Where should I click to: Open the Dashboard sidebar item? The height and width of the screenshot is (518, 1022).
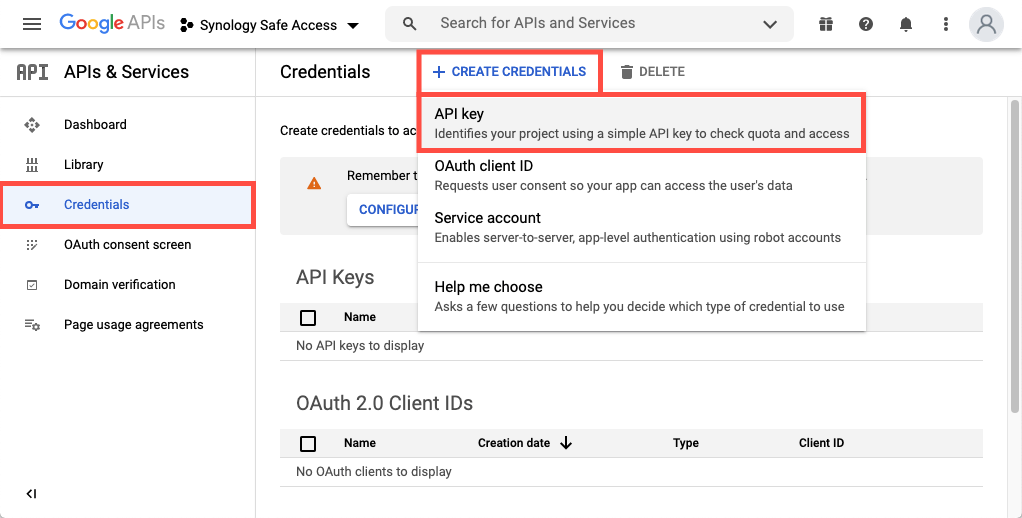point(128,124)
